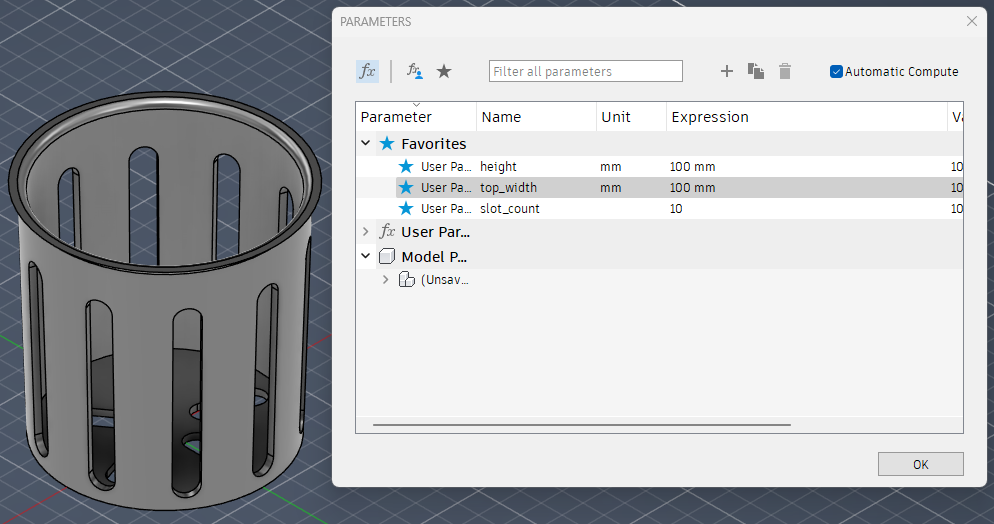Screen dimensions: 994x524
Task: Select the top_width parameter name
Action: click(x=508, y=188)
